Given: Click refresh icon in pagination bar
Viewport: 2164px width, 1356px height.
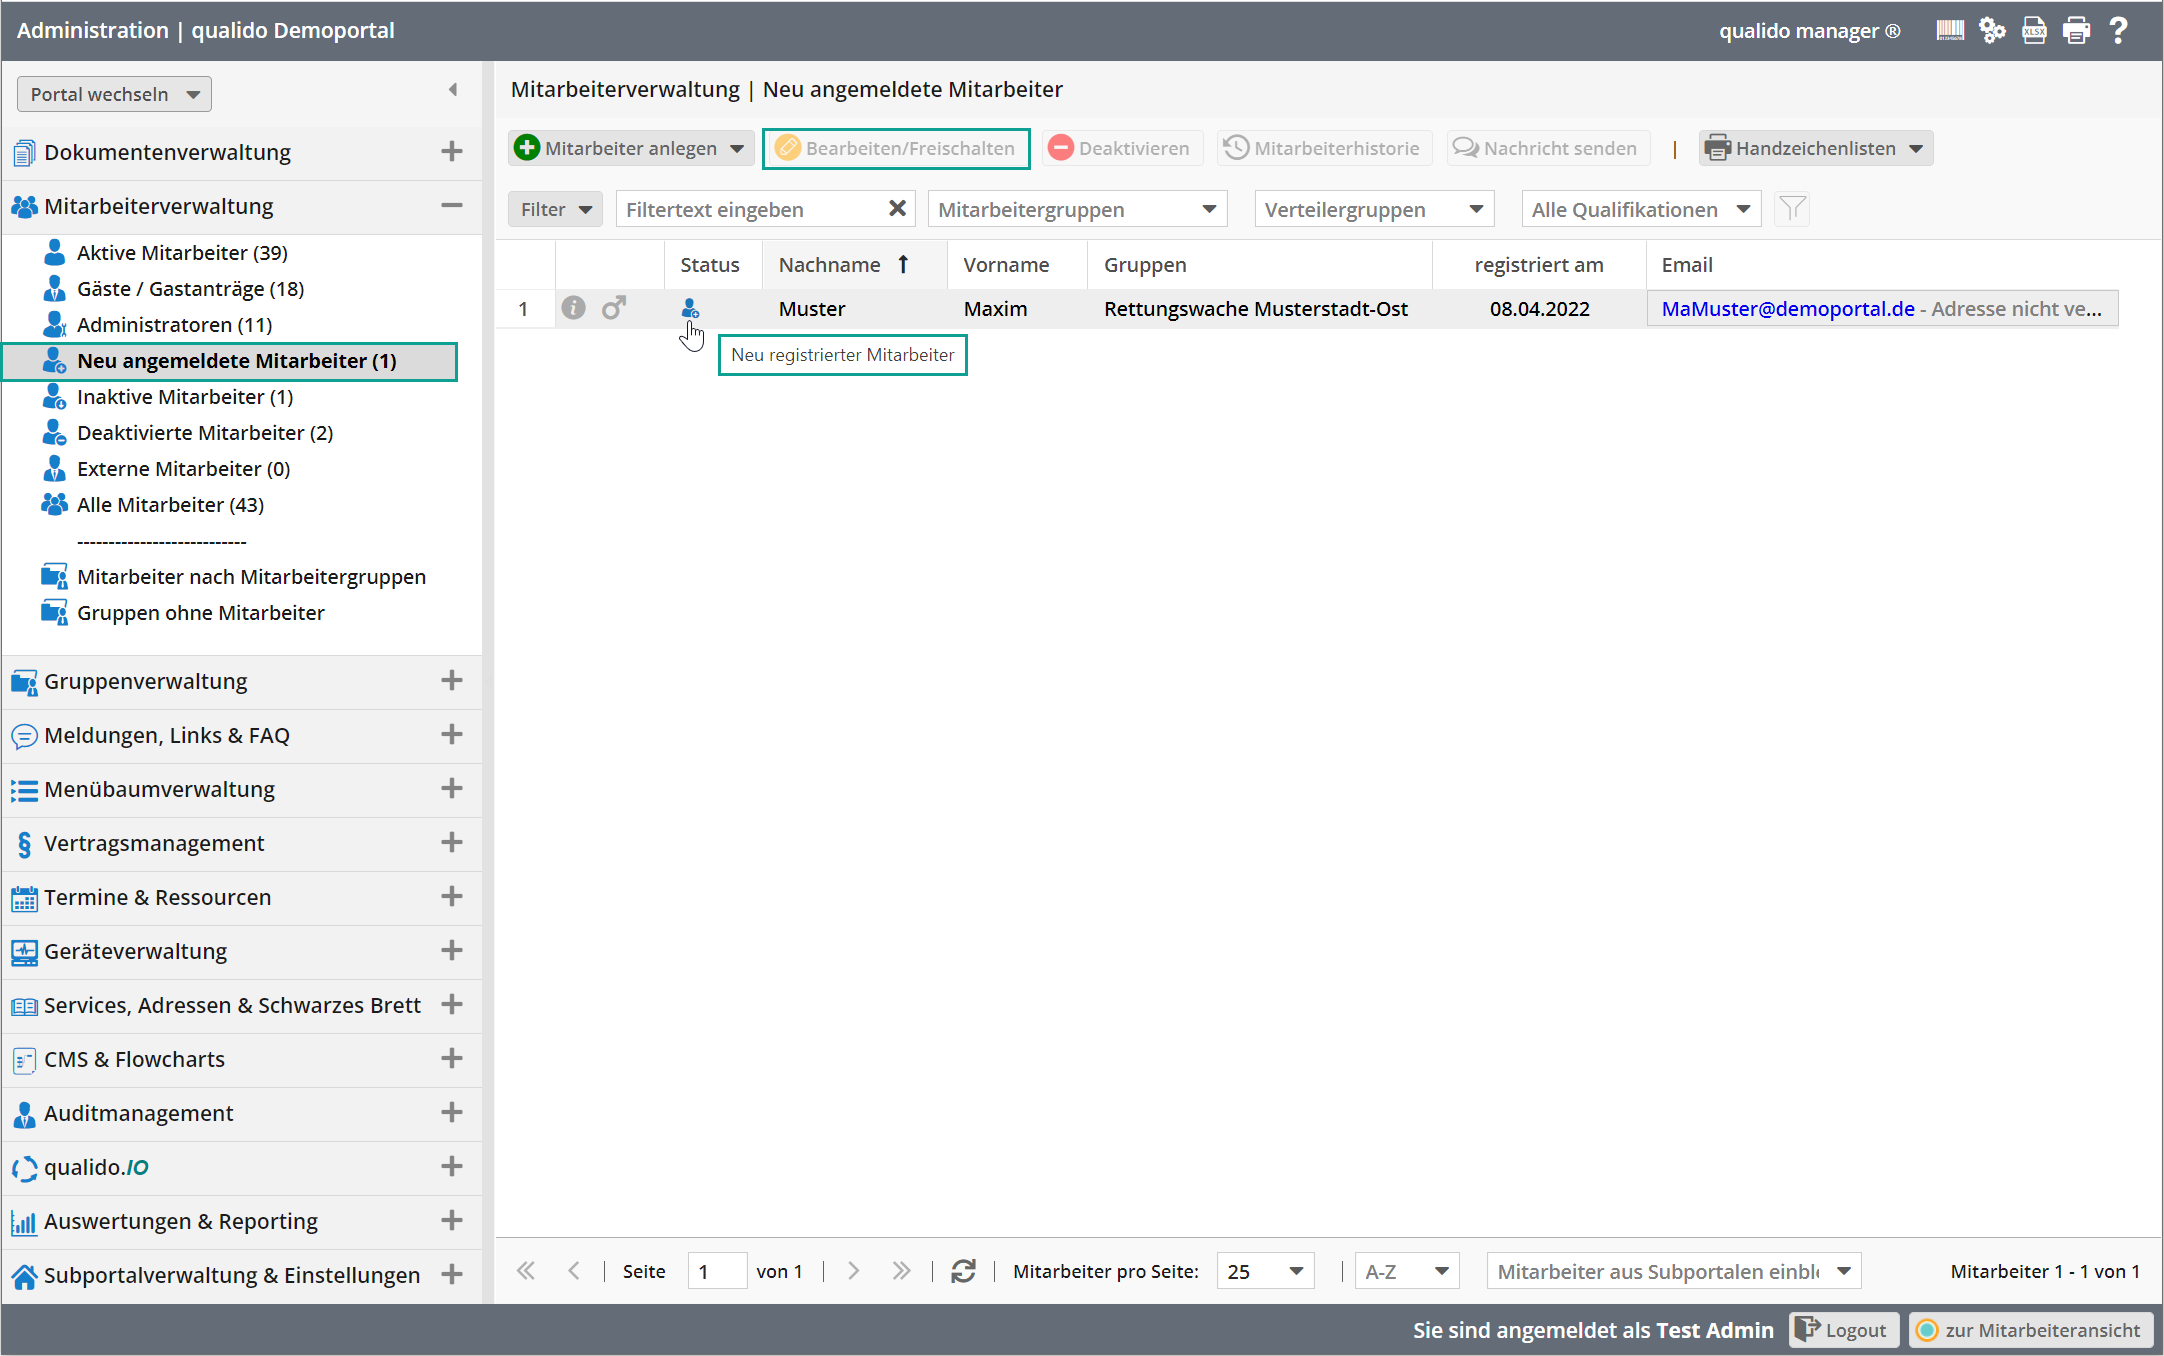Looking at the screenshot, I should click(x=963, y=1271).
